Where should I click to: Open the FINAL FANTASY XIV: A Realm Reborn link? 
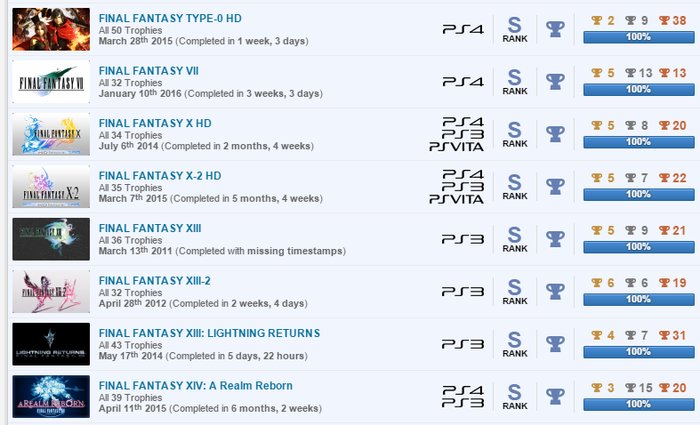(x=196, y=386)
